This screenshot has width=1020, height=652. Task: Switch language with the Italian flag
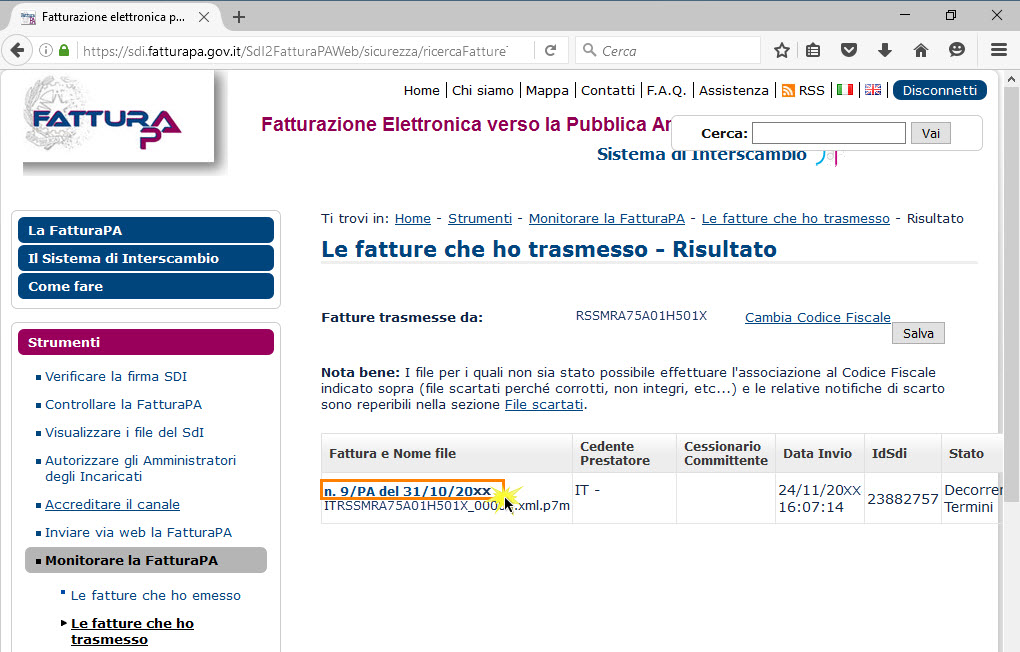click(x=844, y=90)
